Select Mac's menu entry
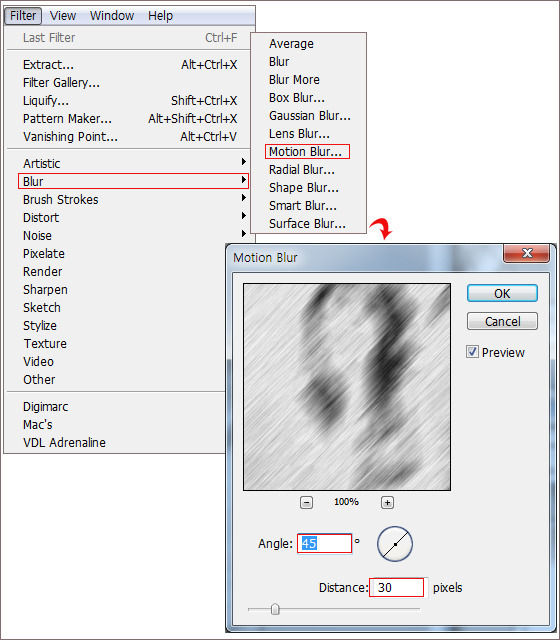The image size is (560, 640). pyautogui.click(x=38, y=424)
